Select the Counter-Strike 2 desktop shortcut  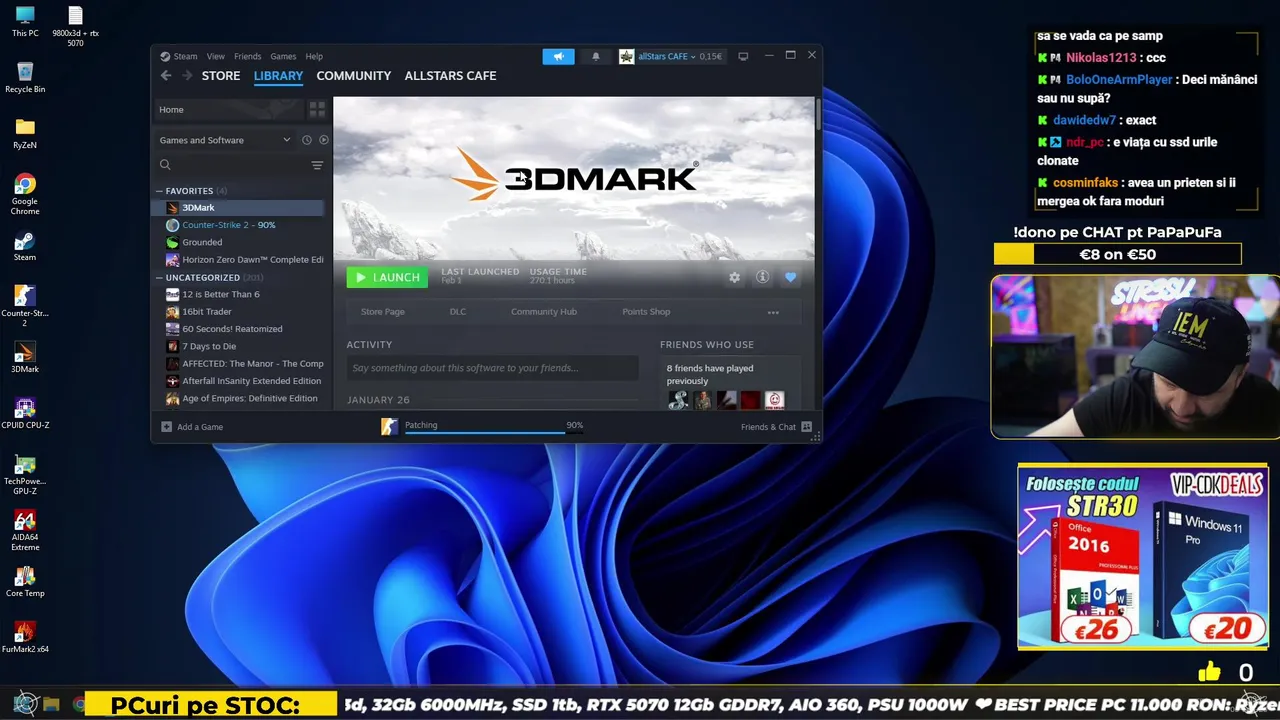pyautogui.click(x=25, y=306)
